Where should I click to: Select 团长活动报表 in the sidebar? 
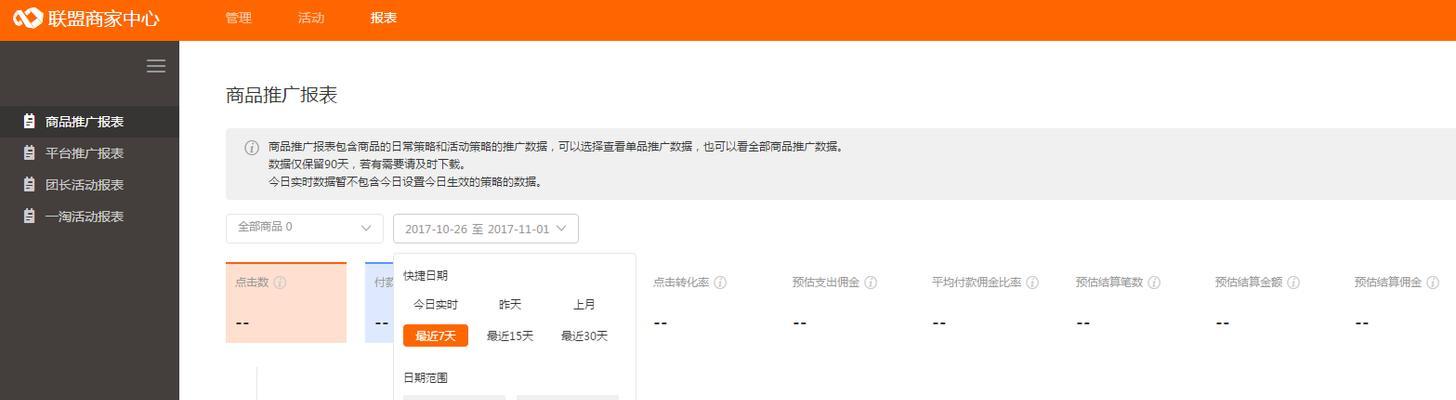point(89,184)
